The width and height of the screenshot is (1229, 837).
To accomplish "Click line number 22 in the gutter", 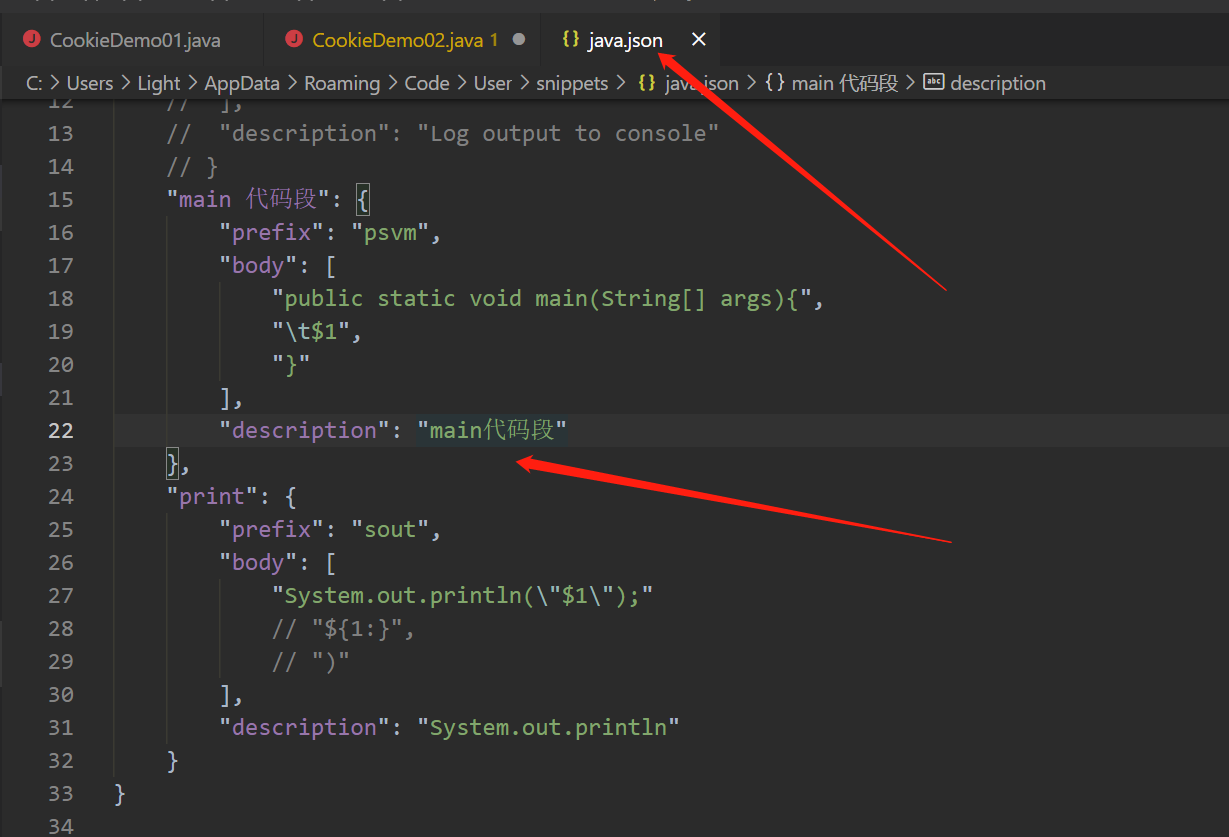I will coord(61,430).
